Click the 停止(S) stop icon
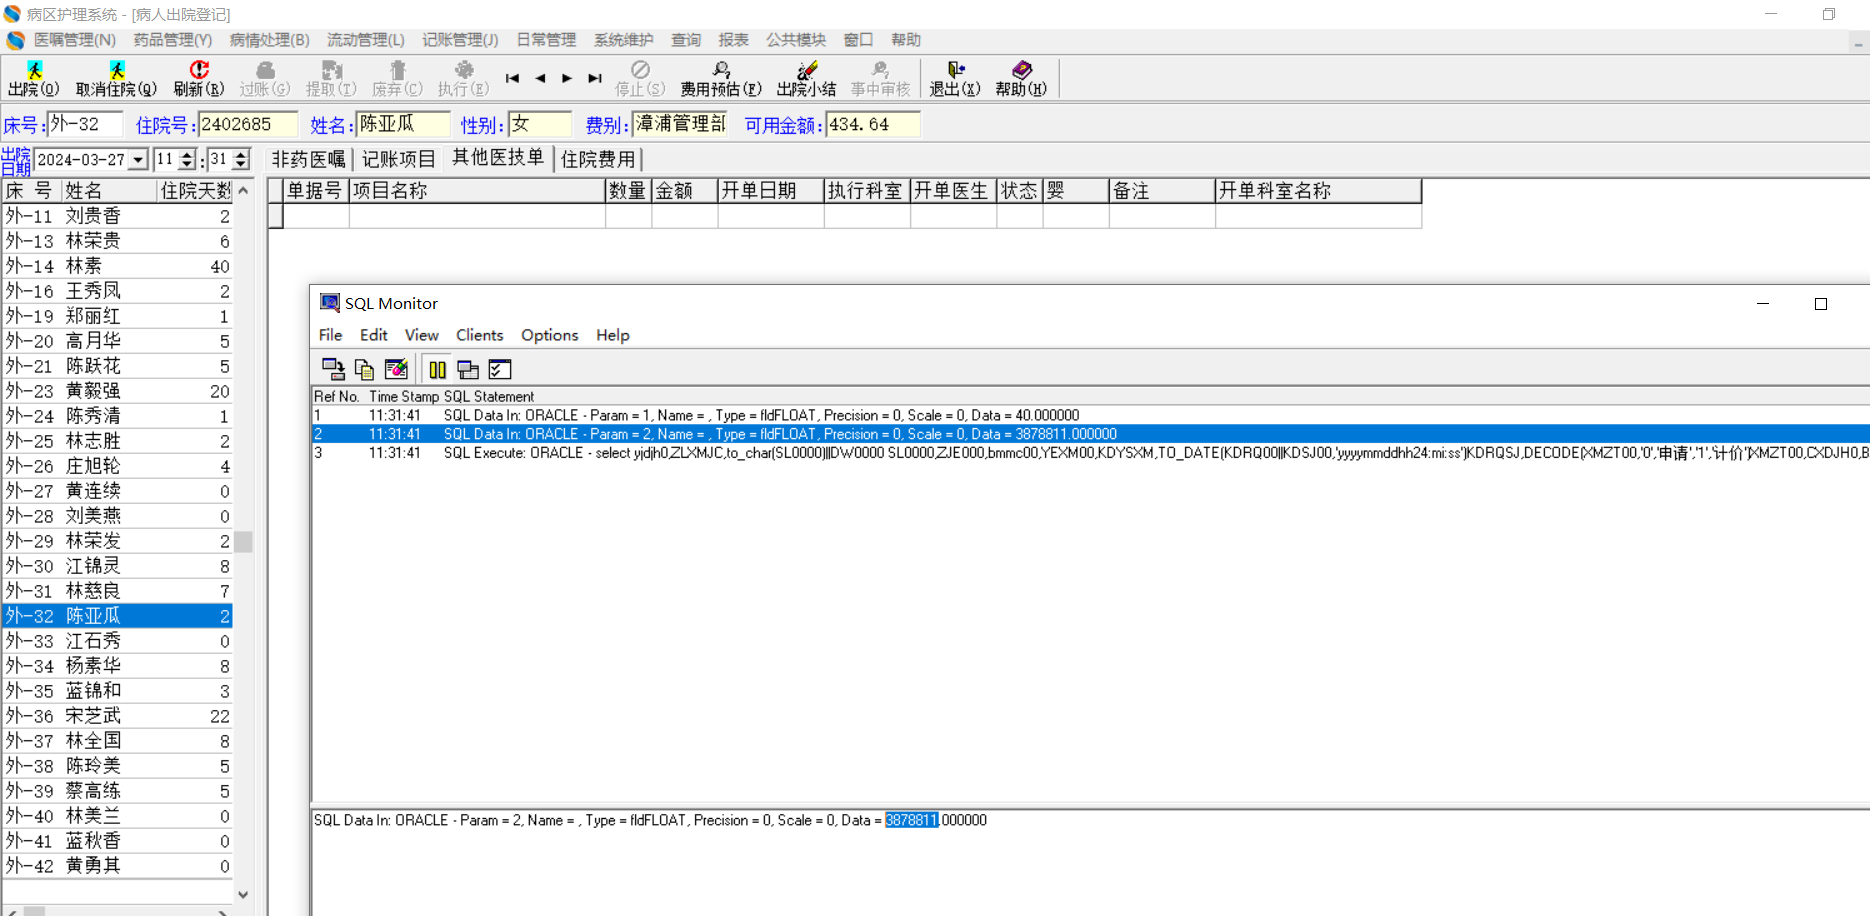Screen dimensions: 1870x916 click(640, 78)
